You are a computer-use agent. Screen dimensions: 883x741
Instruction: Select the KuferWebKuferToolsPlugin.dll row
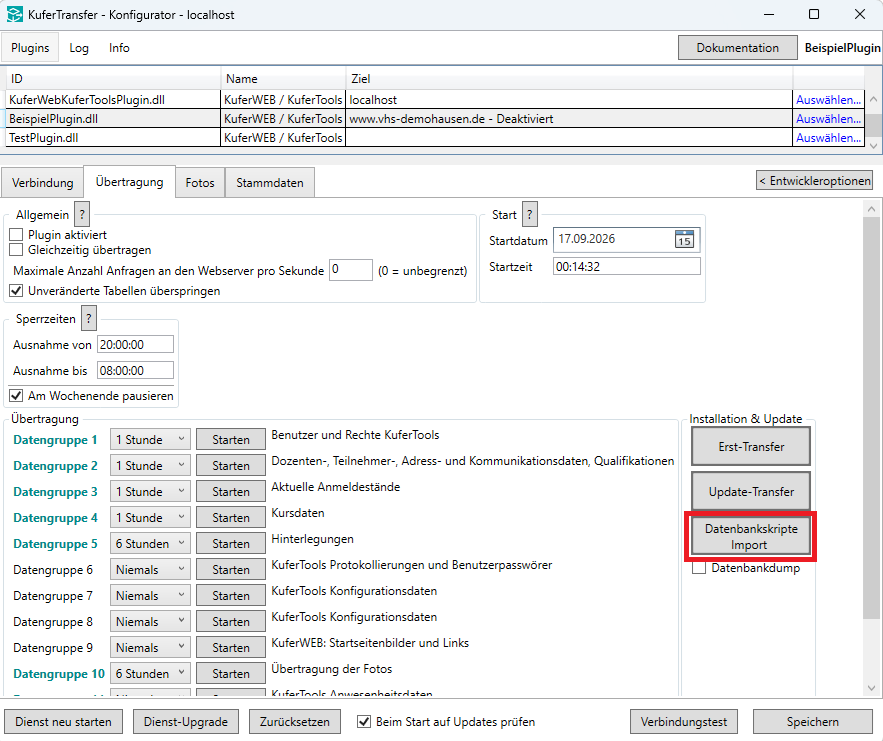coord(435,100)
